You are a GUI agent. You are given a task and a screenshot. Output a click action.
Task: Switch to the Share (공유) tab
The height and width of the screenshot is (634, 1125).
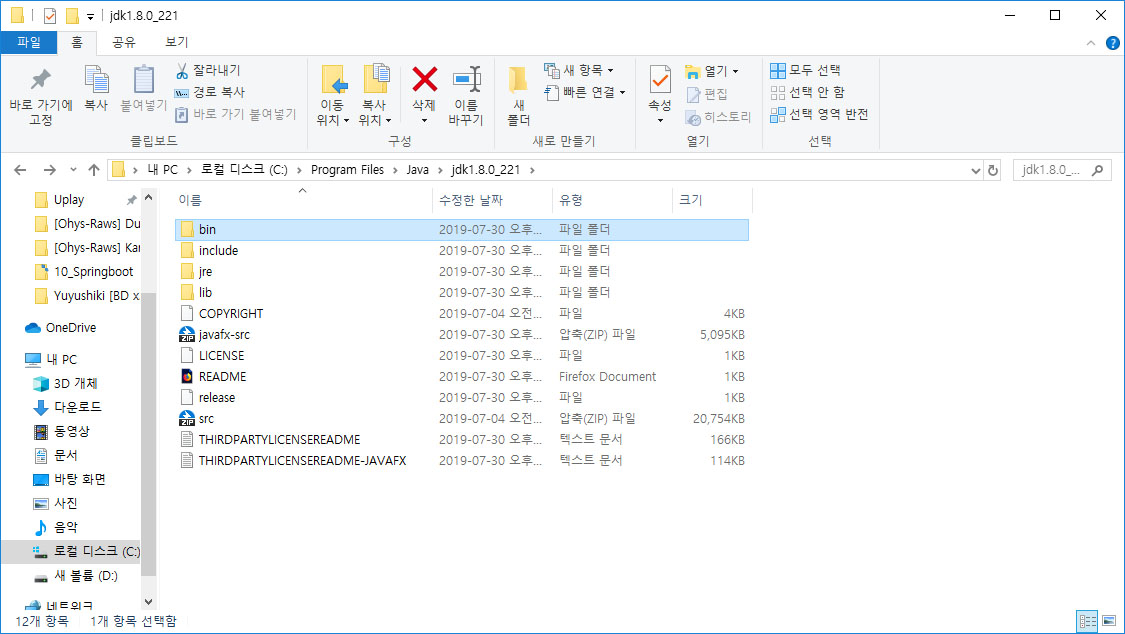(x=123, y=42)
